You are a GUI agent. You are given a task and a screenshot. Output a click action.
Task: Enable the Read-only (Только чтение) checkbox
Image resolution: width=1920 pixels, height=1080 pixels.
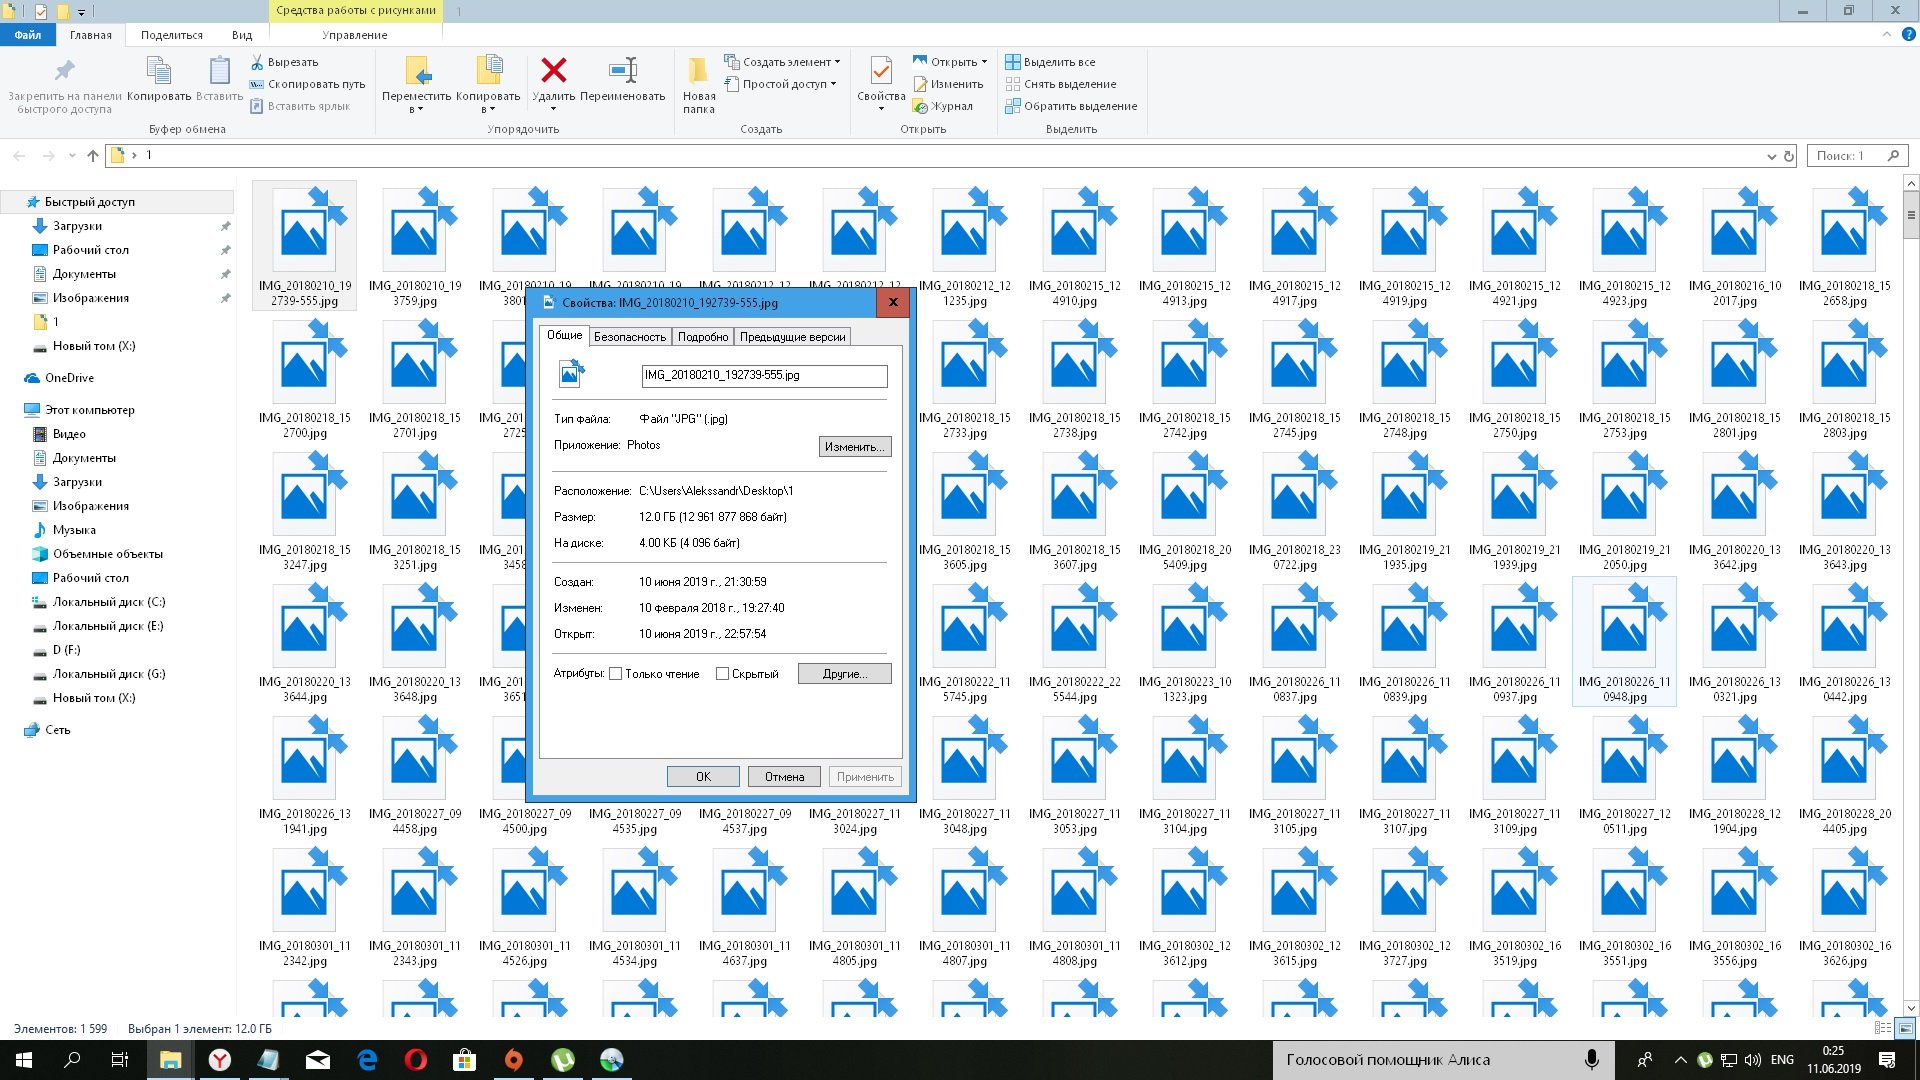pos(616,674)
